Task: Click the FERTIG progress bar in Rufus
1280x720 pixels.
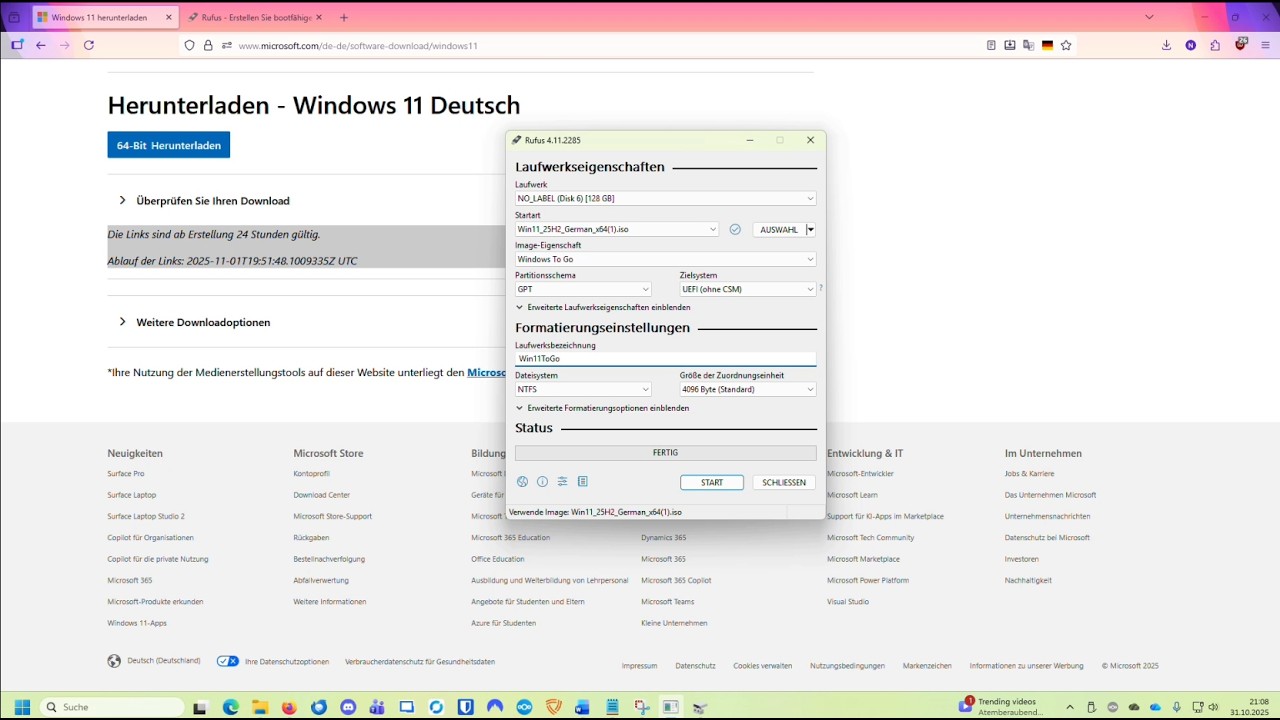Action: pos(665,453)
